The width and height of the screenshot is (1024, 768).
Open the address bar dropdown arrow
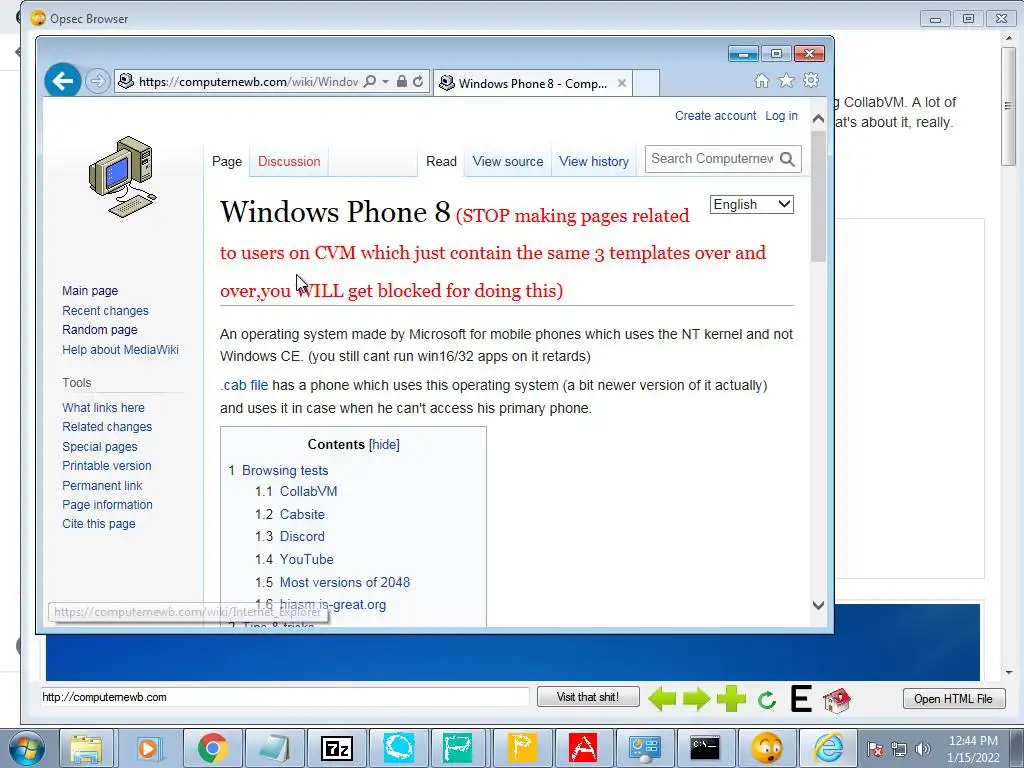(385, 82)
